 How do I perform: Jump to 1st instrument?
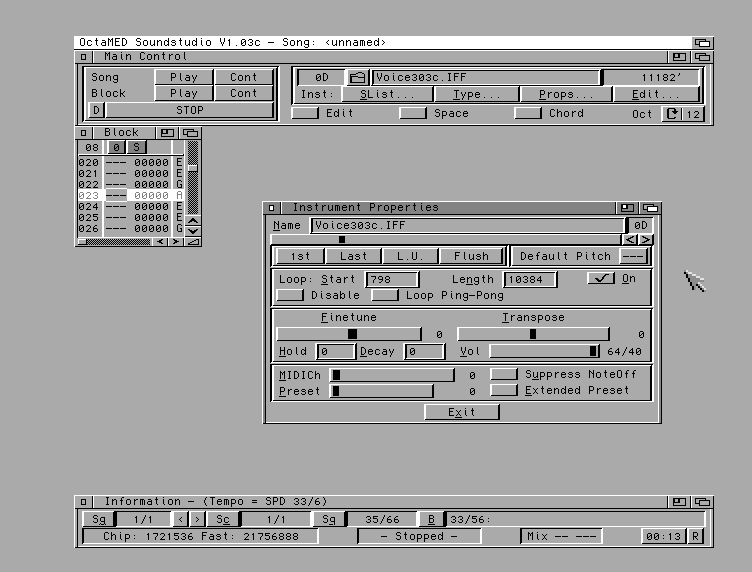(300, 256)
